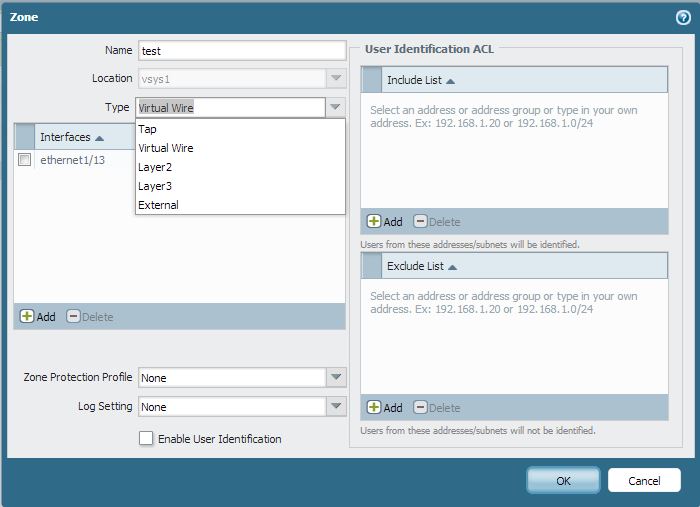The image size is (700, 507).
Task: Add an address to the Exclude List
Action: pyautogui.click(x=385, y=408)
